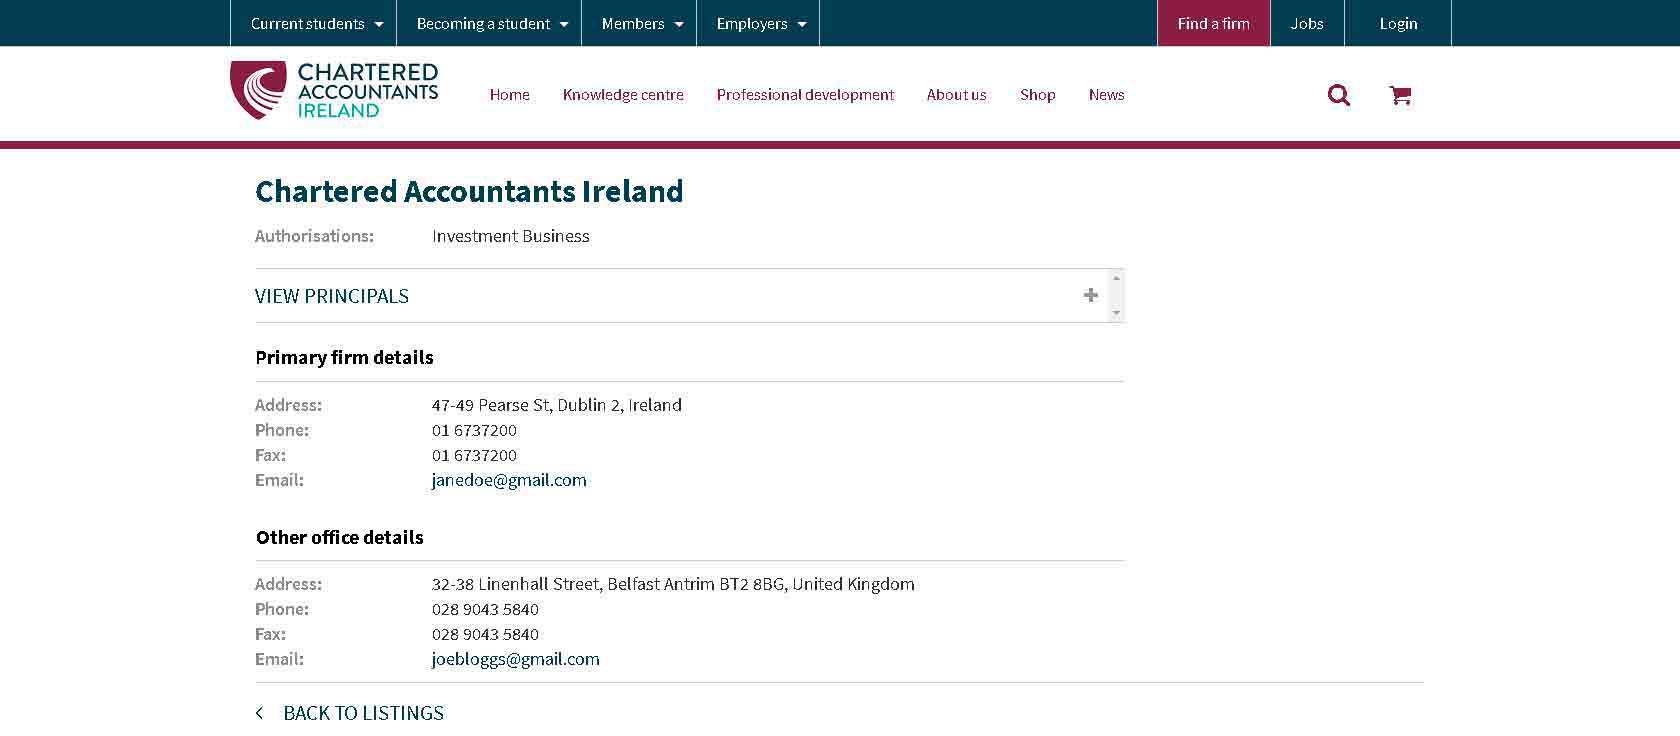
Task: Go to Find a firm
Action: coord(1213,23)
